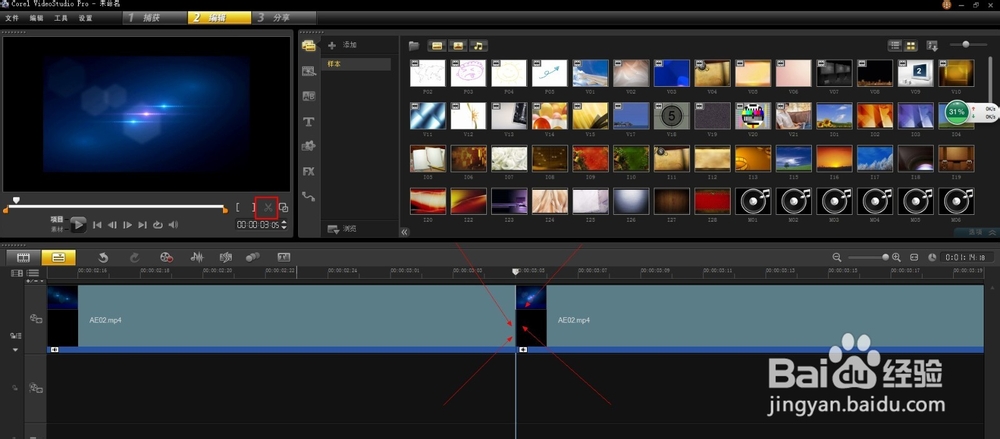Viewport: 1000px width, 439px height.
Task: Select Clip (素材) playback mode
Action: click(x=57, y=227)
